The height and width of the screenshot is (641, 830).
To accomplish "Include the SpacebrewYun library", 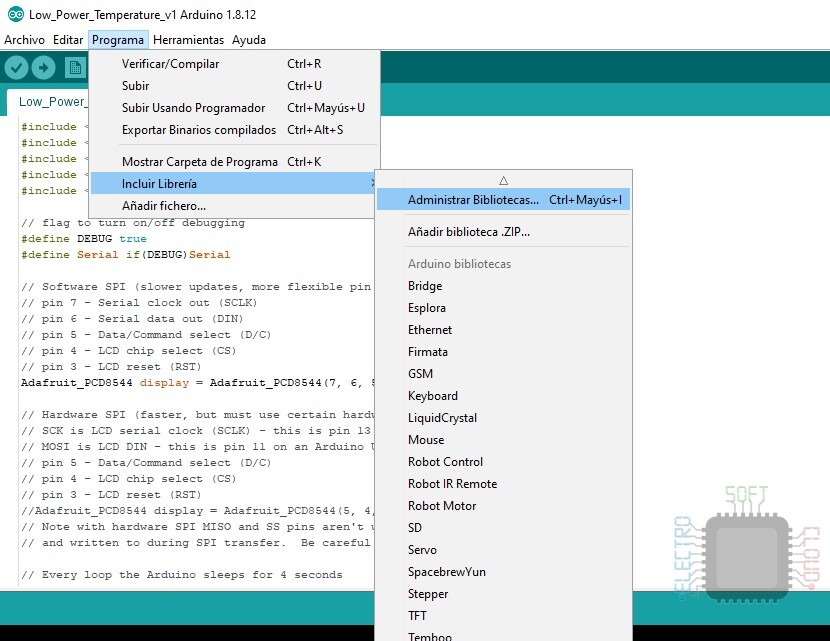I will [x=503, y=572].
